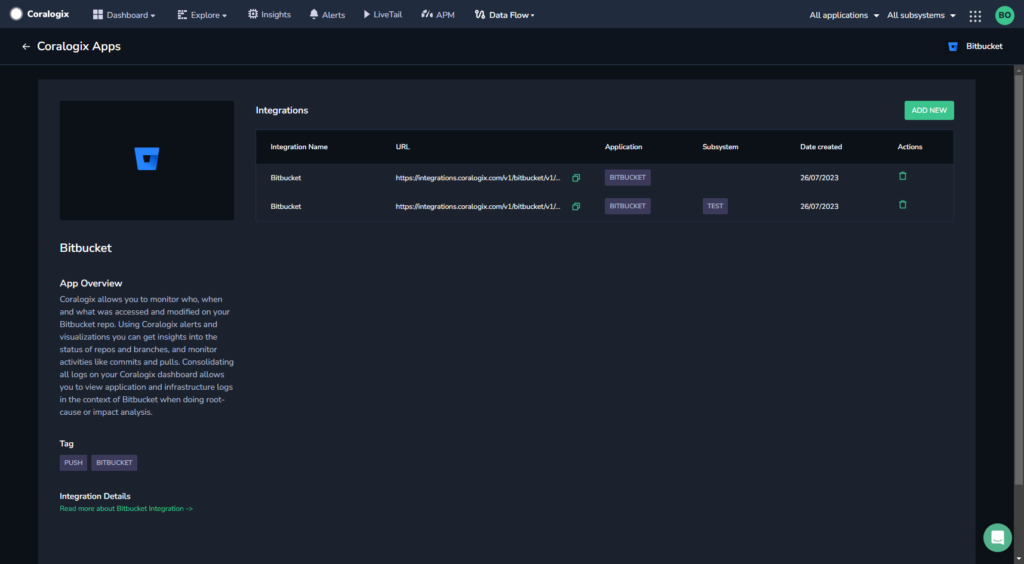The width and height of the screenshot is (1024, 564).
Task: Click the TEST row's integration URL text
Action: pos(478,206)
